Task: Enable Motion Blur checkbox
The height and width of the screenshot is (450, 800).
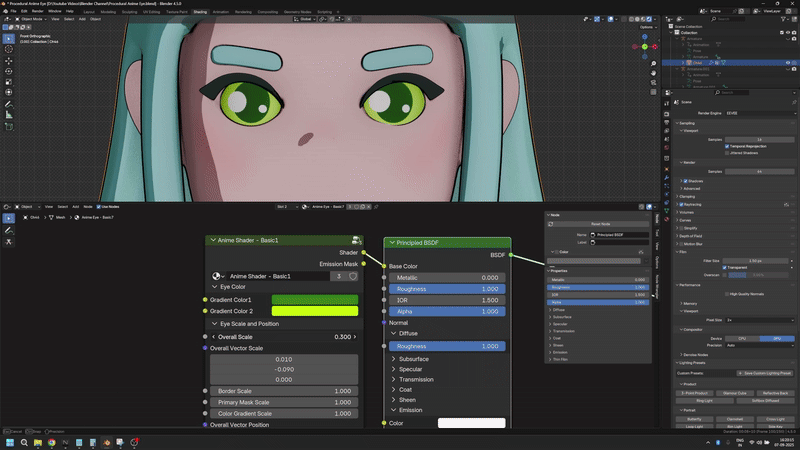Action: pos(681,244)
